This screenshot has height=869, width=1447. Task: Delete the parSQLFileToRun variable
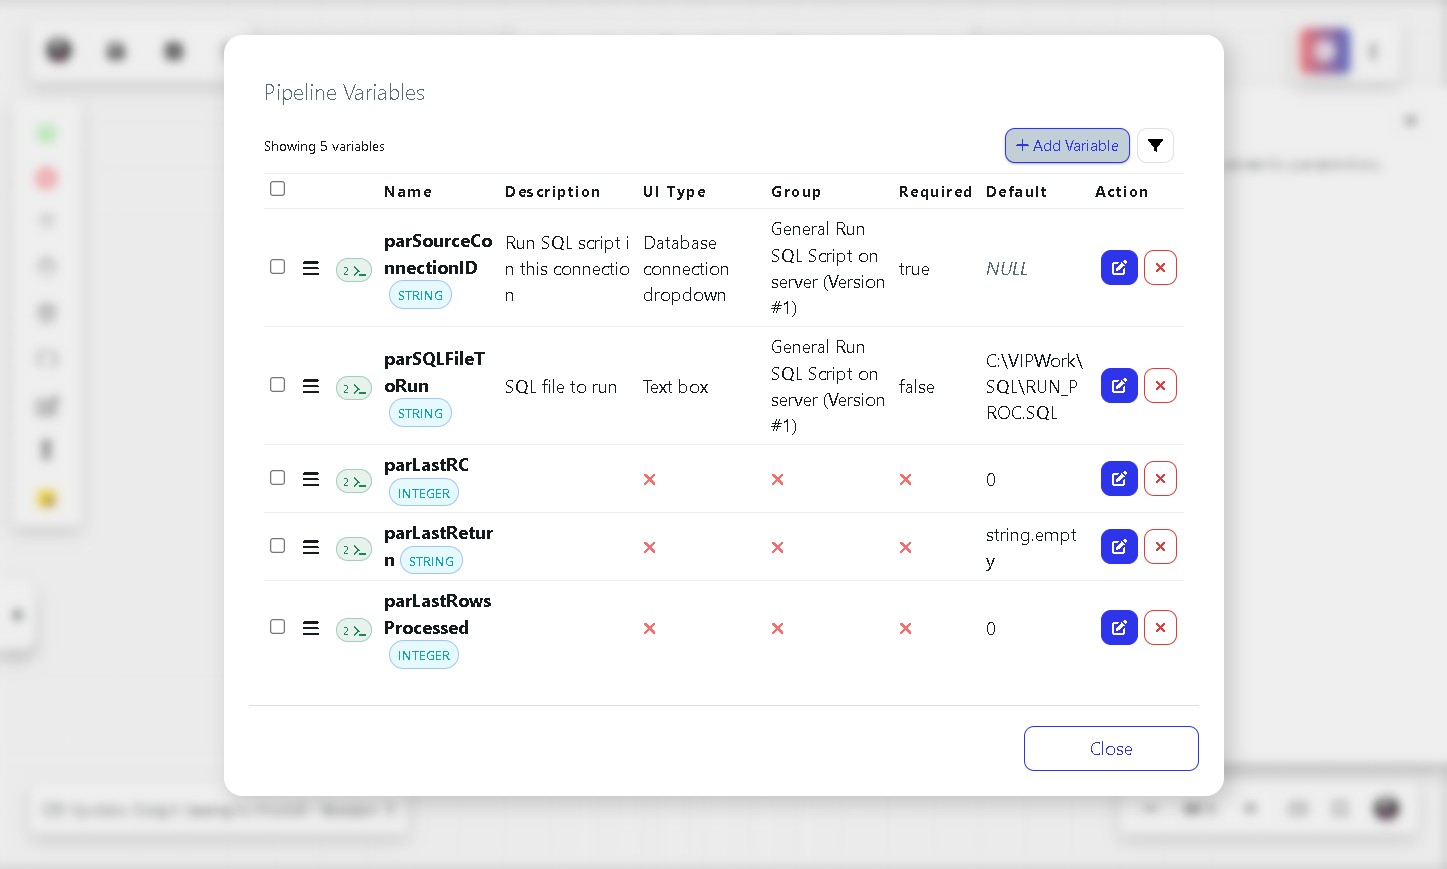tap(1160, 386)
